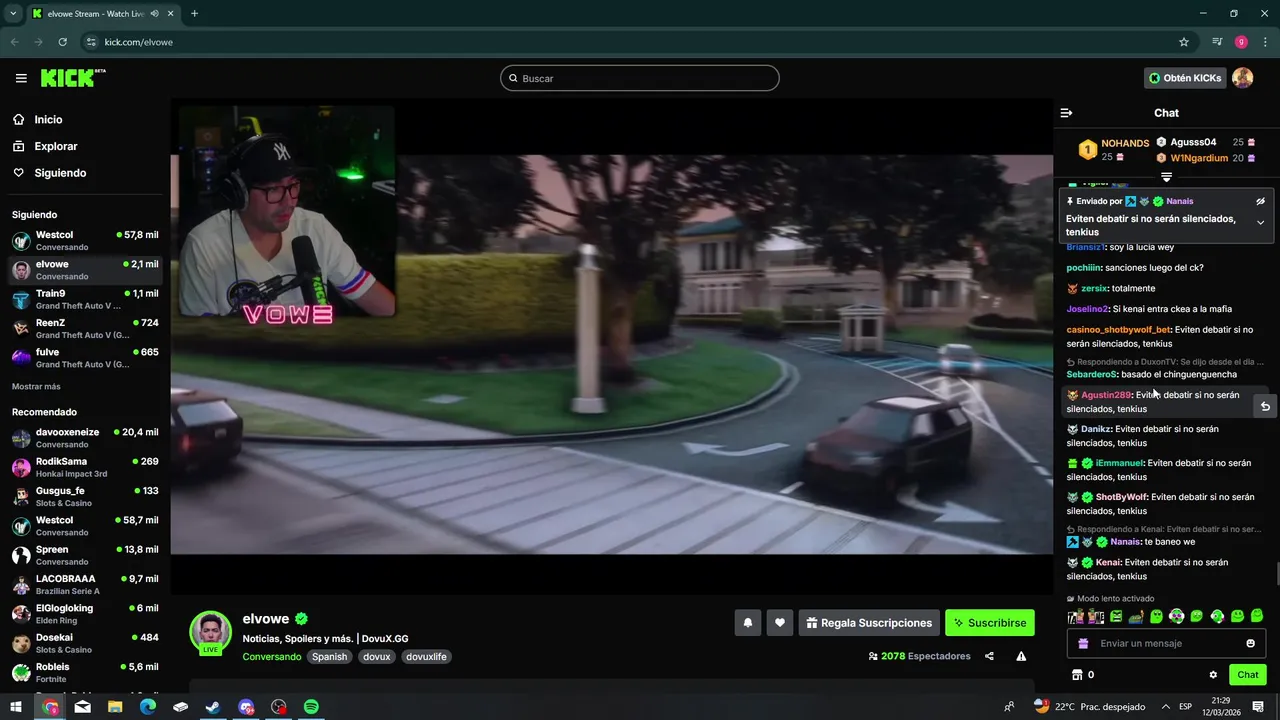Select the Spanish tag
1280x720 pixels.
(329, 657)
